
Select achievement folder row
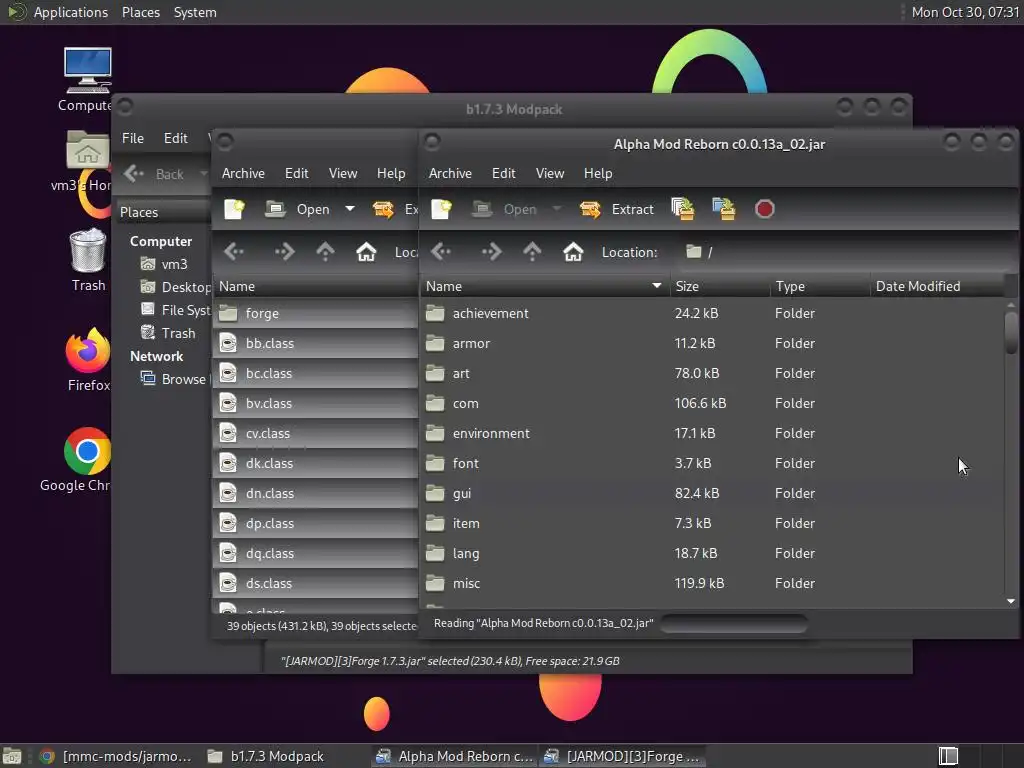point(712,313)
